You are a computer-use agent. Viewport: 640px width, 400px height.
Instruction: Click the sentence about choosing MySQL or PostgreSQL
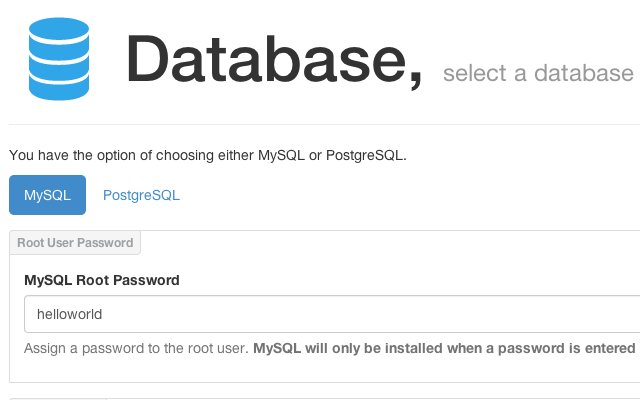tap(208, 156)
